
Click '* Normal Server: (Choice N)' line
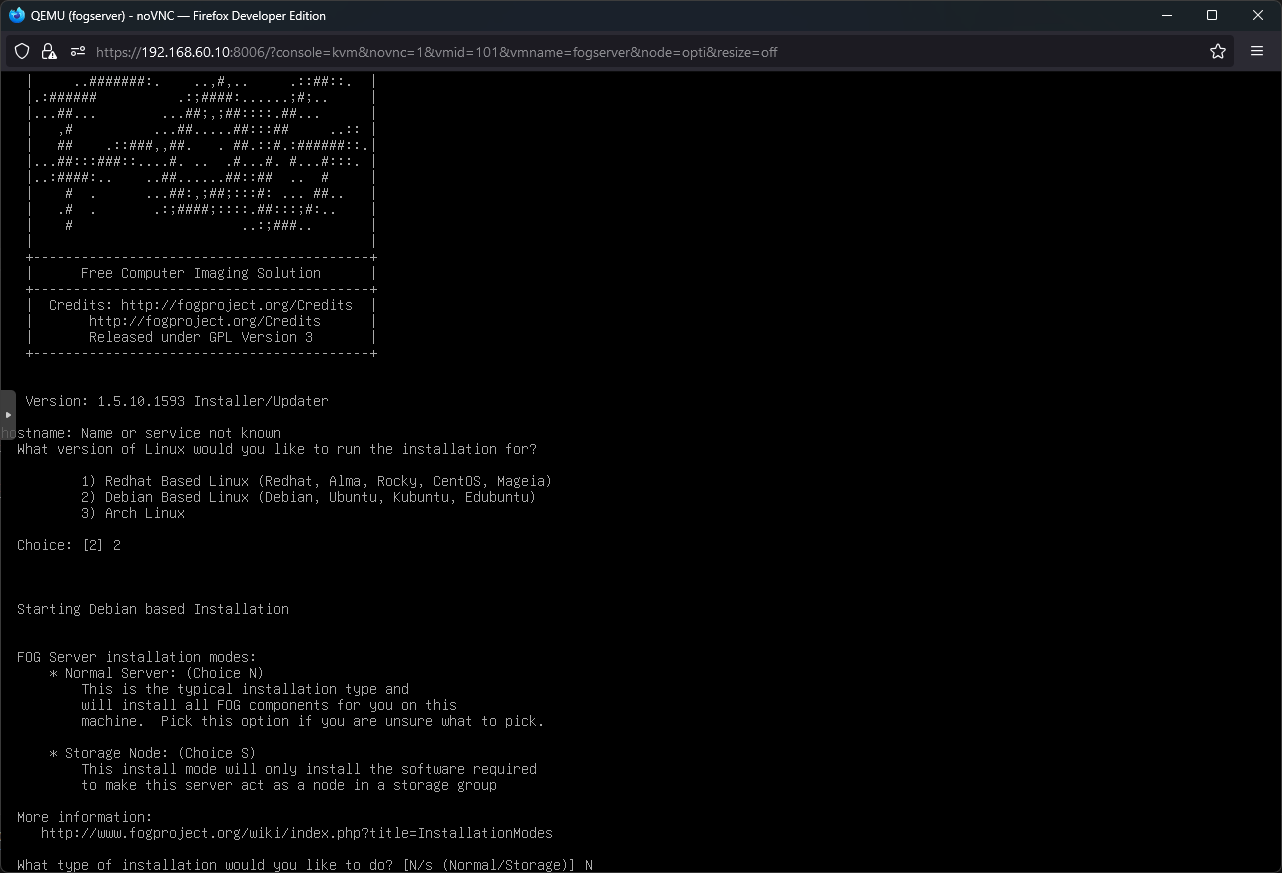[157, 673]
